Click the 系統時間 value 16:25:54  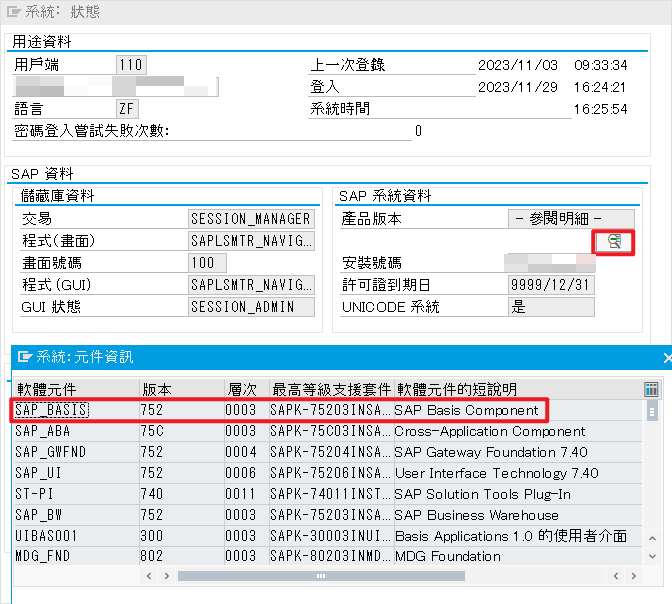[x=600, y=109]
